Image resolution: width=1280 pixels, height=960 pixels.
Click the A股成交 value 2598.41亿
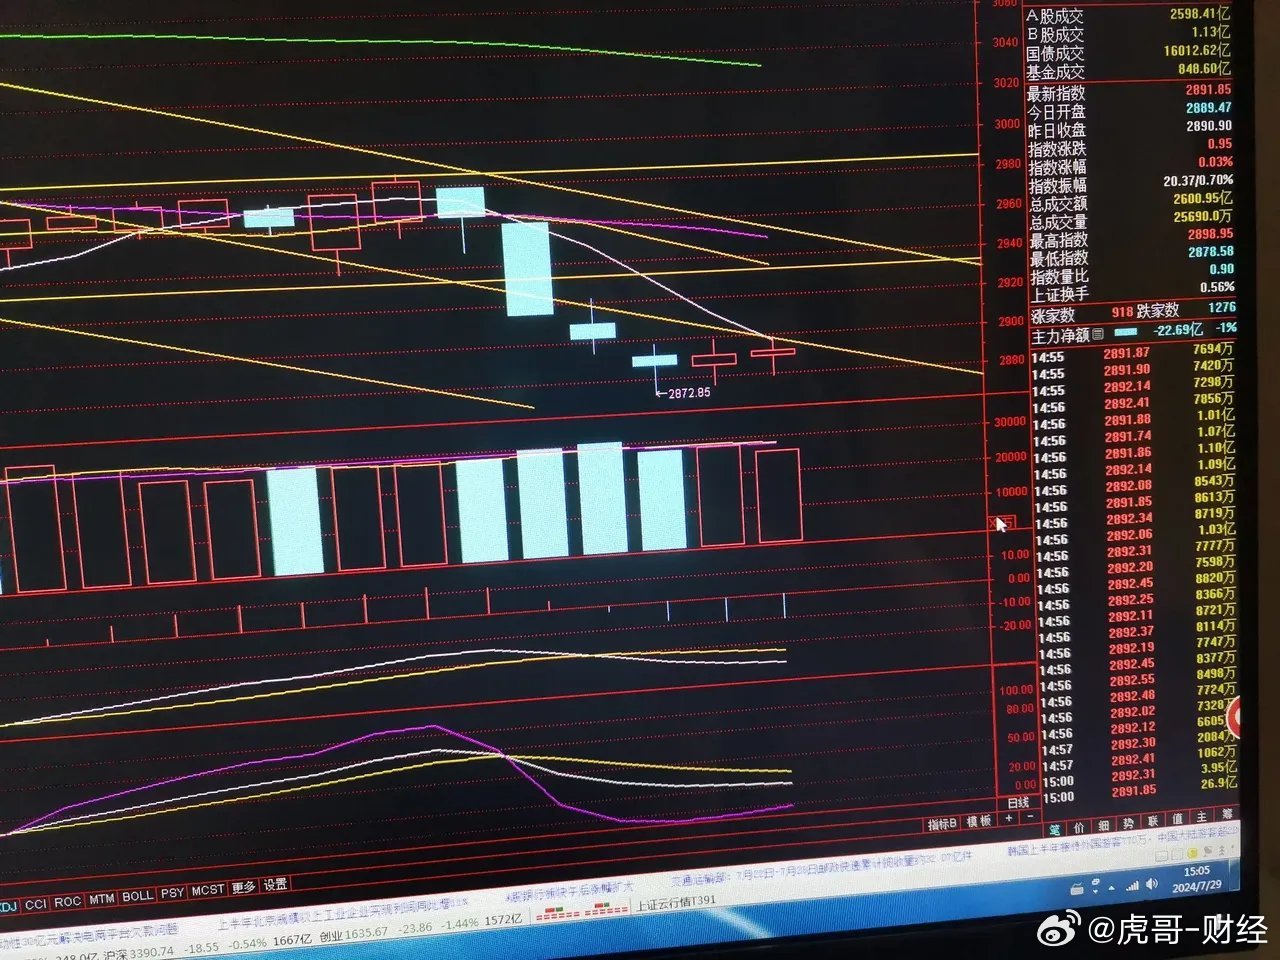(x=1200, y=14)
